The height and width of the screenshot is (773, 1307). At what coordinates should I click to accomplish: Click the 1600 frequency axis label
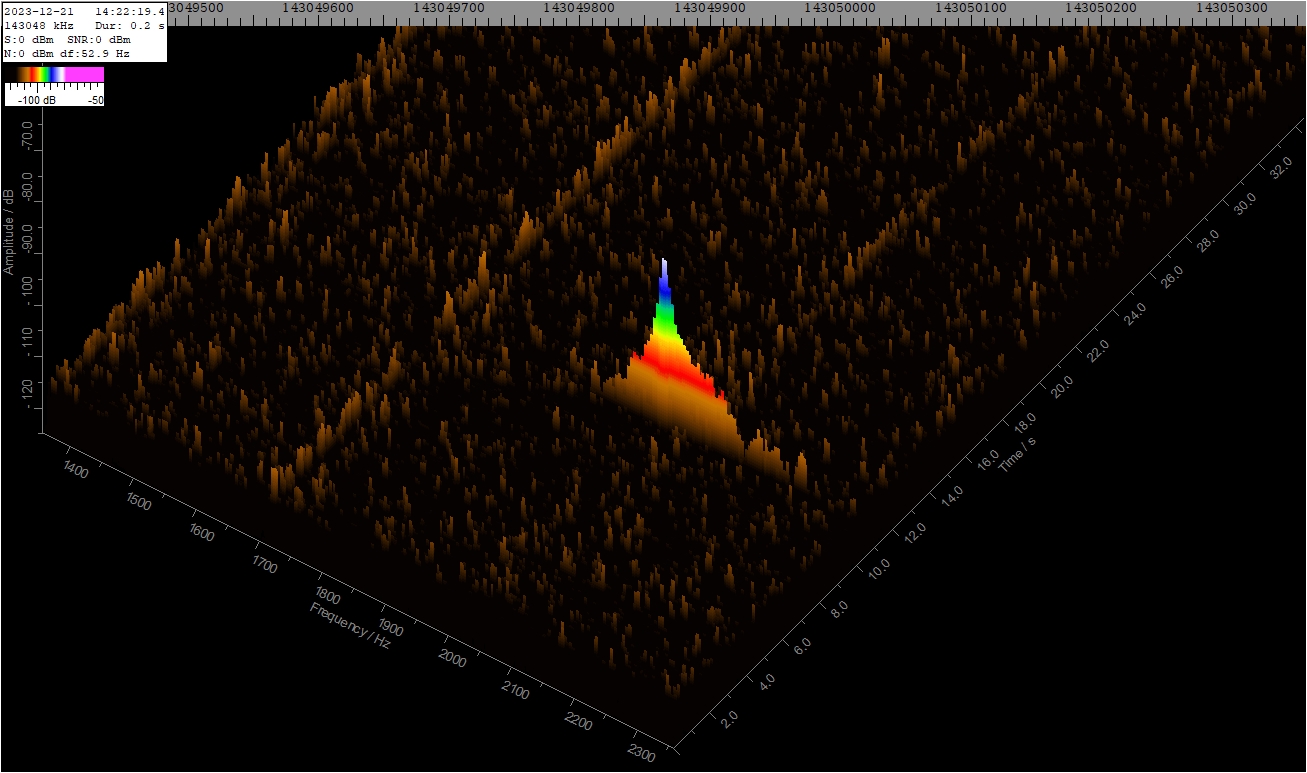202,533
